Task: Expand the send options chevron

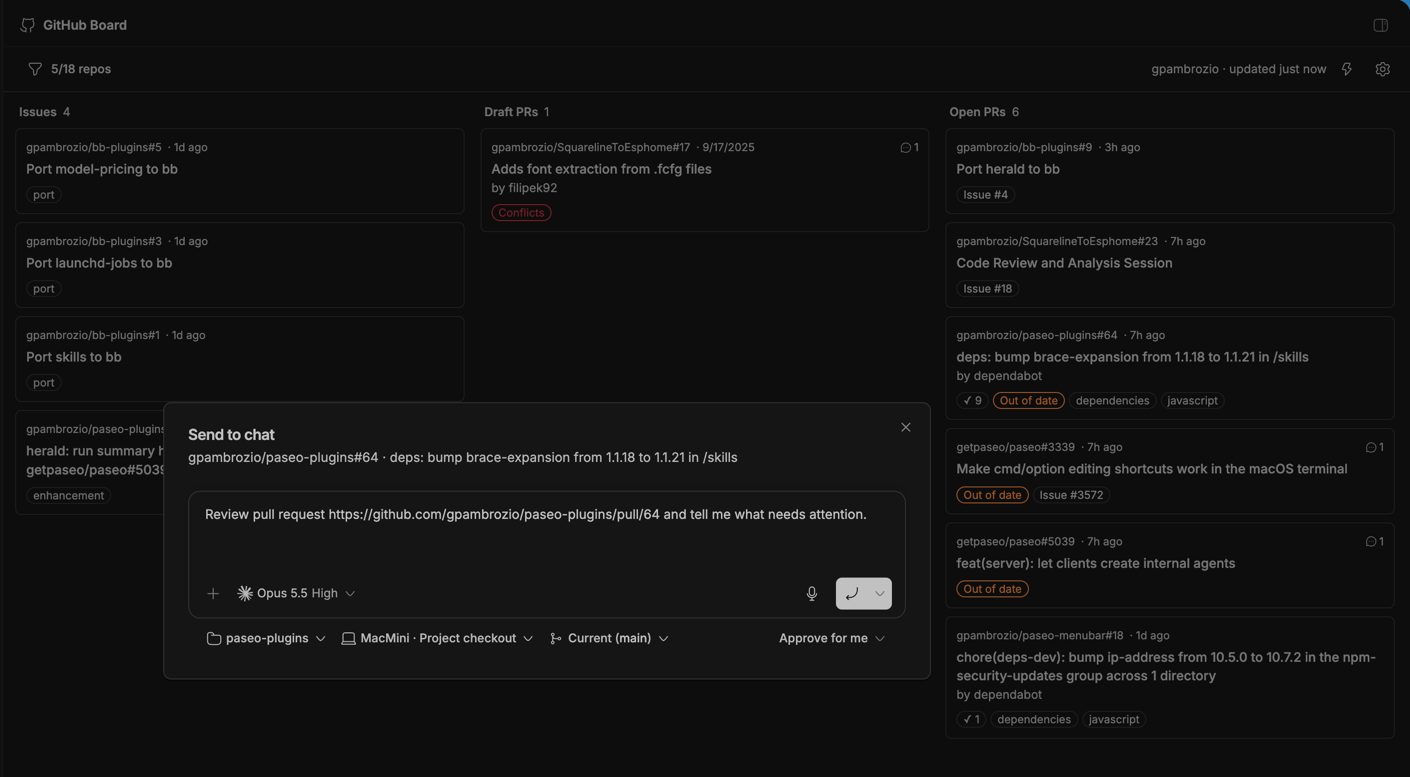Action: pos(880,594)
